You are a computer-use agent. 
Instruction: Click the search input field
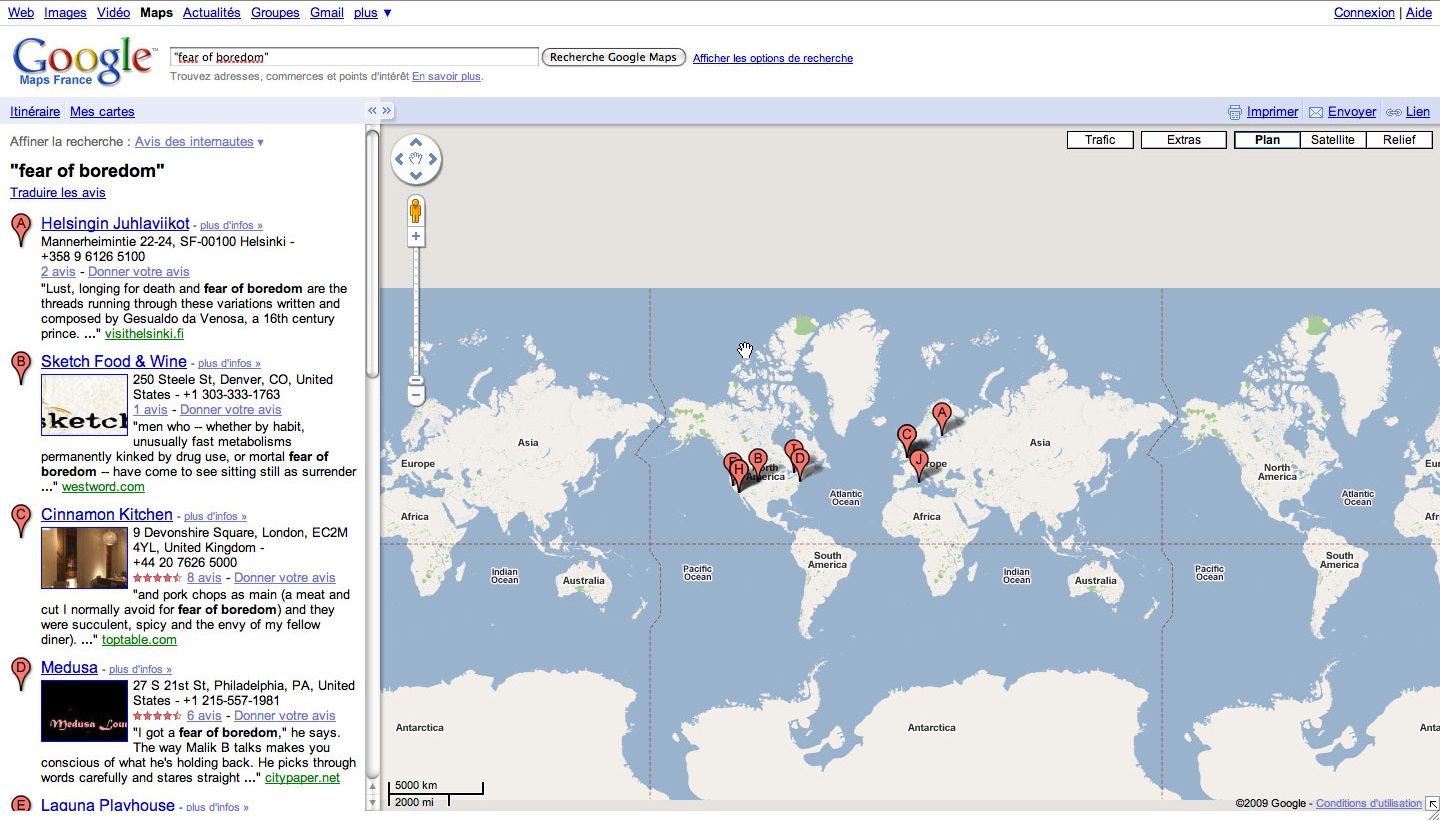(355, 57)
